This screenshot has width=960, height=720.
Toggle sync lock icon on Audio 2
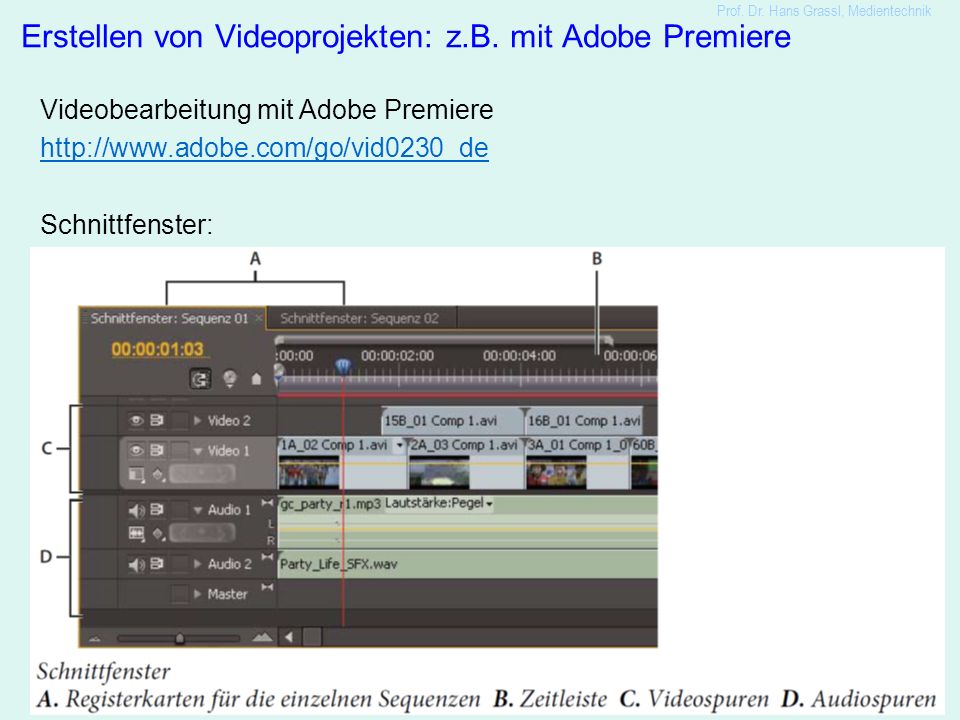(157, 563)
